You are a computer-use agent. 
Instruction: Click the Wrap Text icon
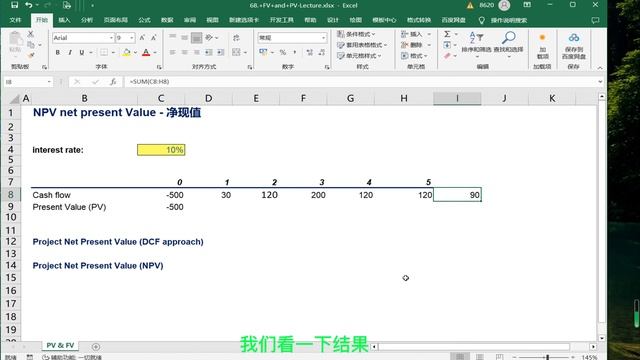pos(236,38)
